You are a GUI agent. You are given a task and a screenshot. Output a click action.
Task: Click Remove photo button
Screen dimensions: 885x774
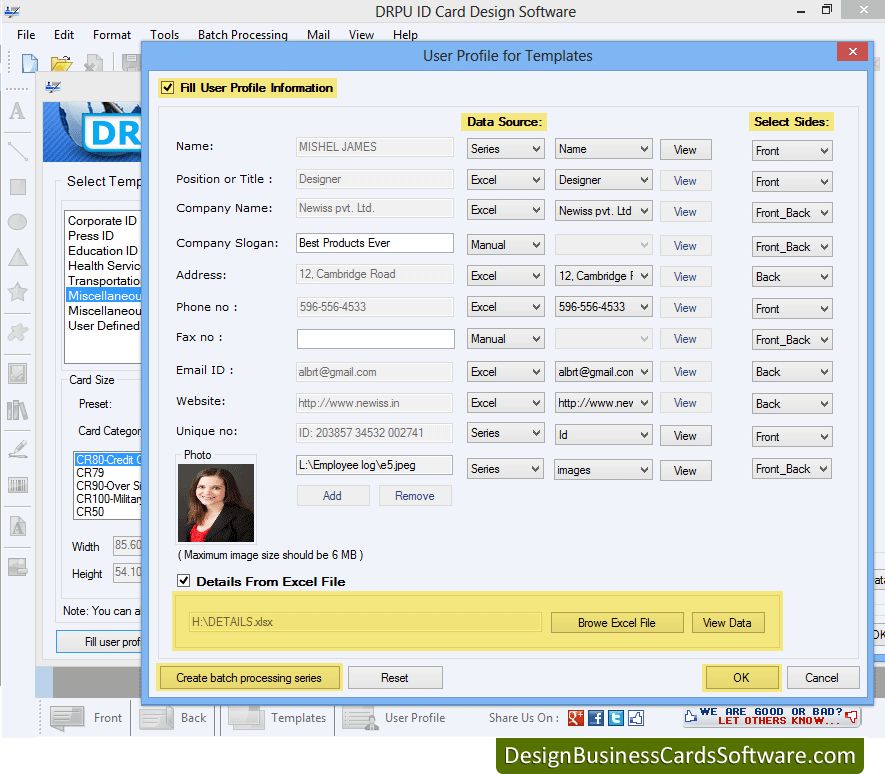pyautogui.click(x=415, y=496)
